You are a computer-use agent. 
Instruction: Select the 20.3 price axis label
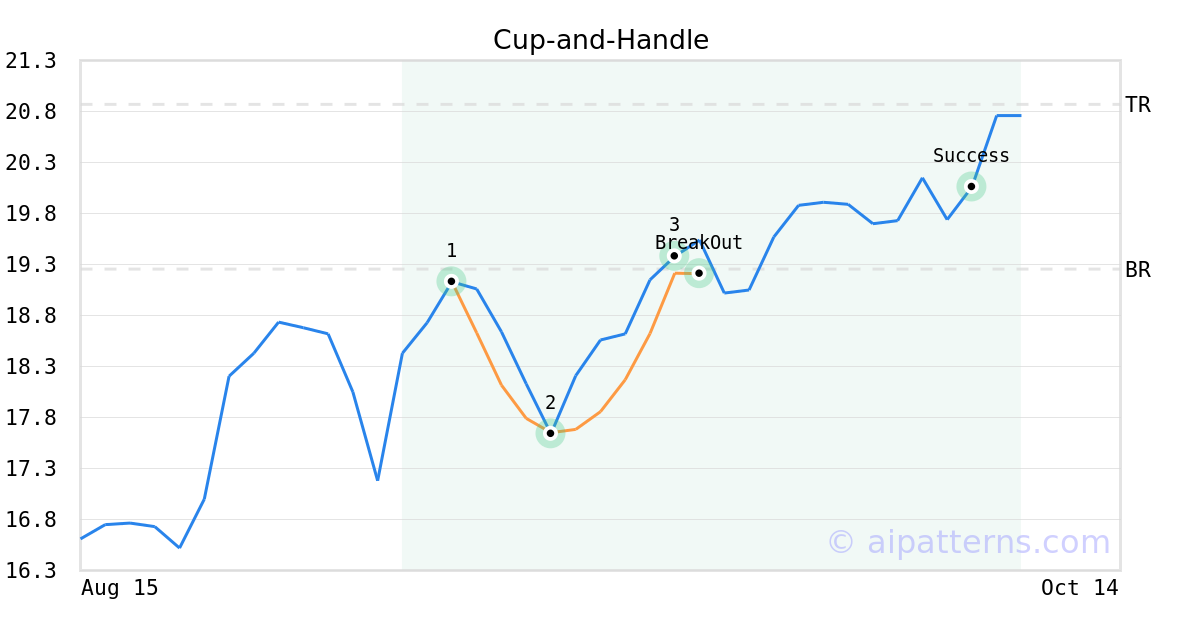click(x=31, y=163)
